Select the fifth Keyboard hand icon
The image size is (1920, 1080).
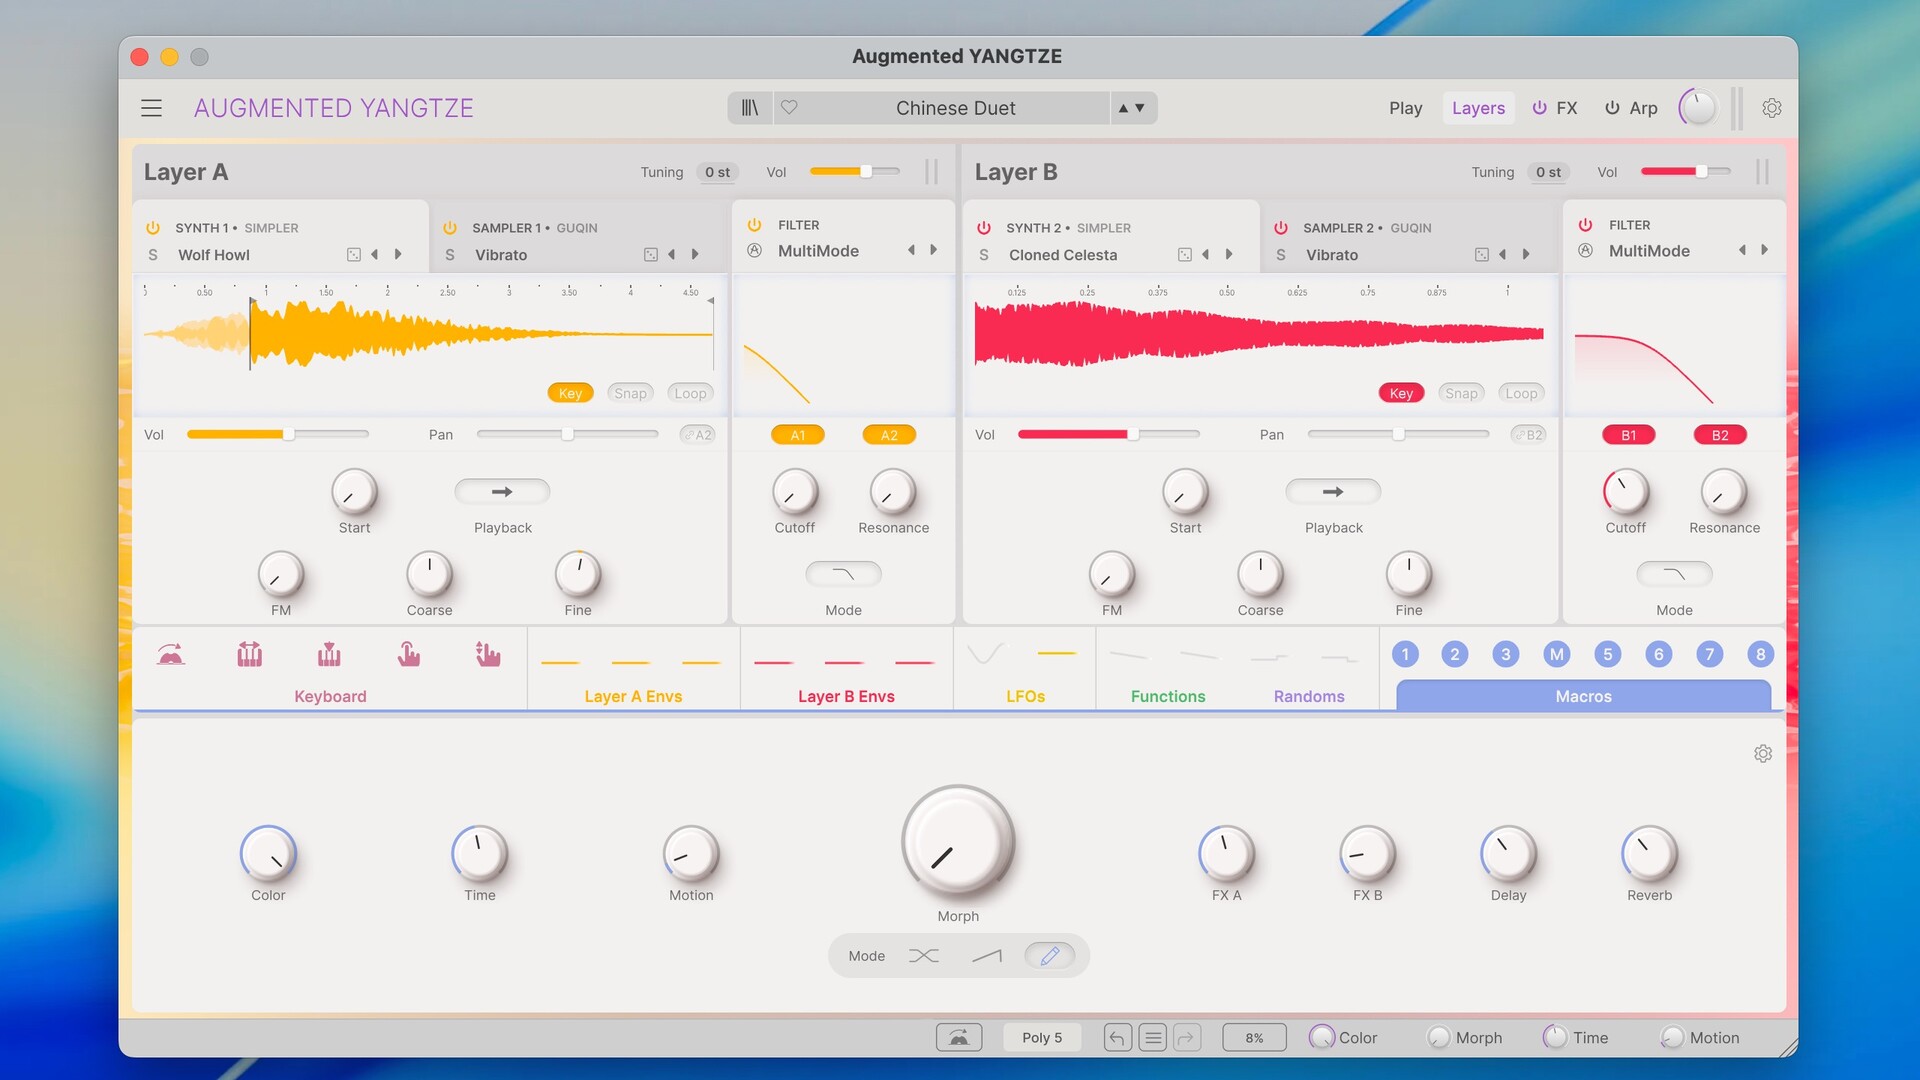[x=488, y=654]
